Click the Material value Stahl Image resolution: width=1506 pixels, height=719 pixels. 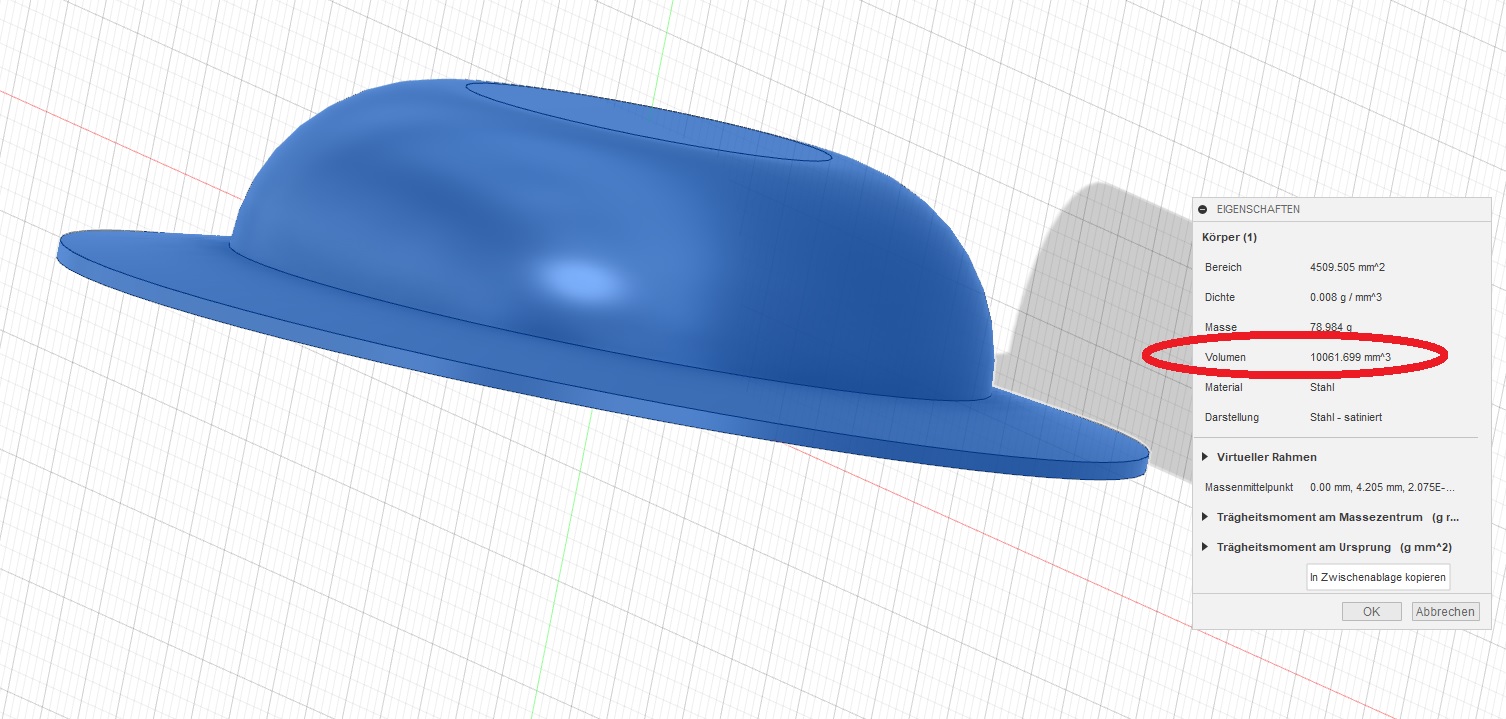point(1322,387)
